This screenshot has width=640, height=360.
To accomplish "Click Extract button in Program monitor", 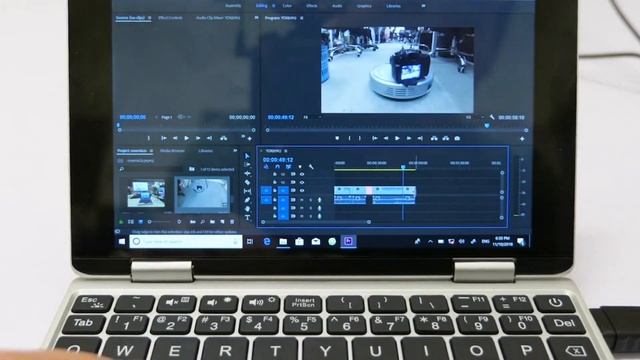I will pyautogui.click(x=446, y=138).
